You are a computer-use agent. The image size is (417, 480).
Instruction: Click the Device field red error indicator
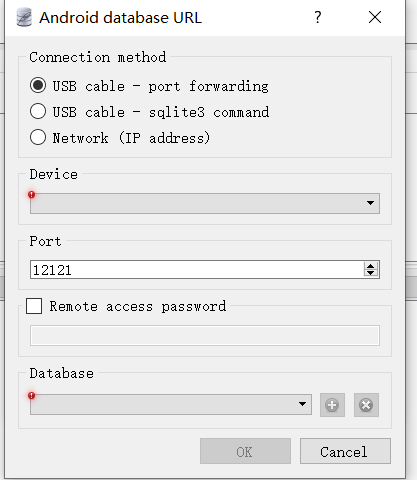pyautogui.click(x=32, y=194)
